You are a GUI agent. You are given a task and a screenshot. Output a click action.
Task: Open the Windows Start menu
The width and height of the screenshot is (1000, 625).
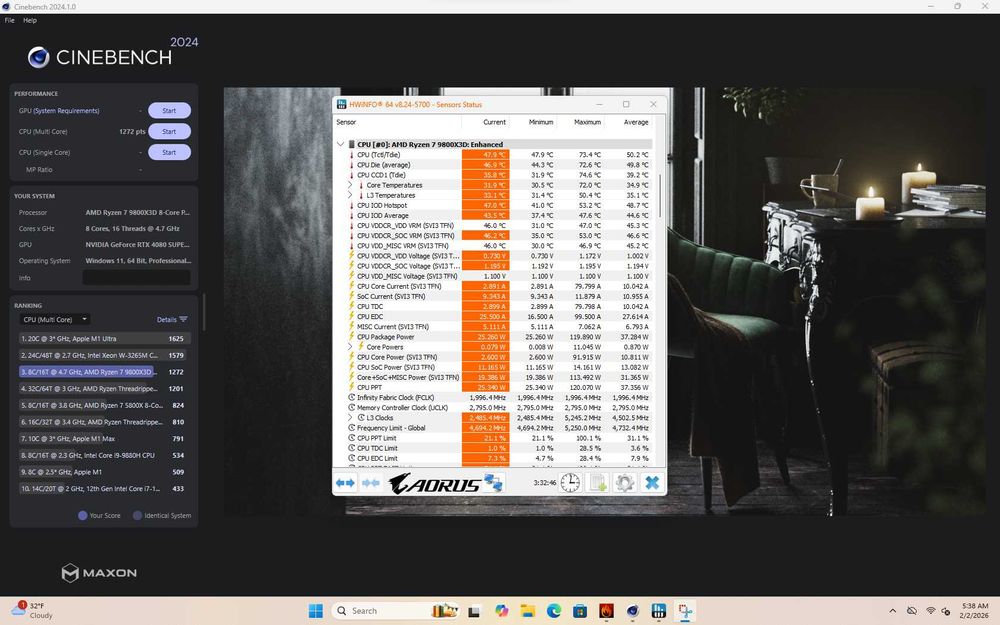(316, 611)
